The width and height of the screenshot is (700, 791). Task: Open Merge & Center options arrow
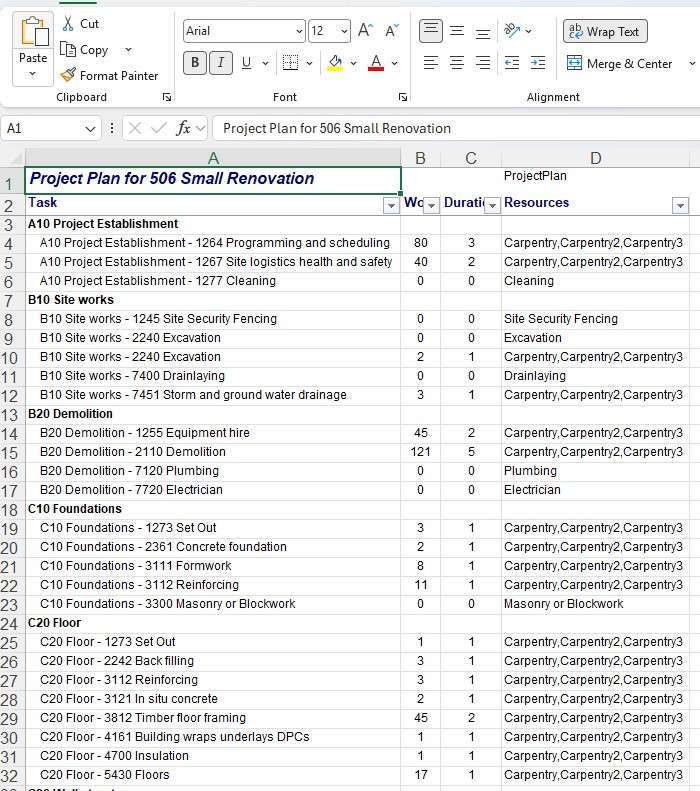[692, 64]
